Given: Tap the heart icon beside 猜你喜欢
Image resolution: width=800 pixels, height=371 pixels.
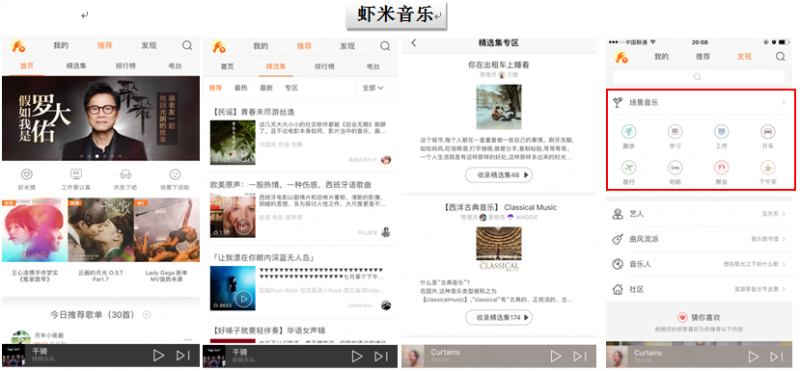Looking at the screenshot, I should click(x=682, y=317).
